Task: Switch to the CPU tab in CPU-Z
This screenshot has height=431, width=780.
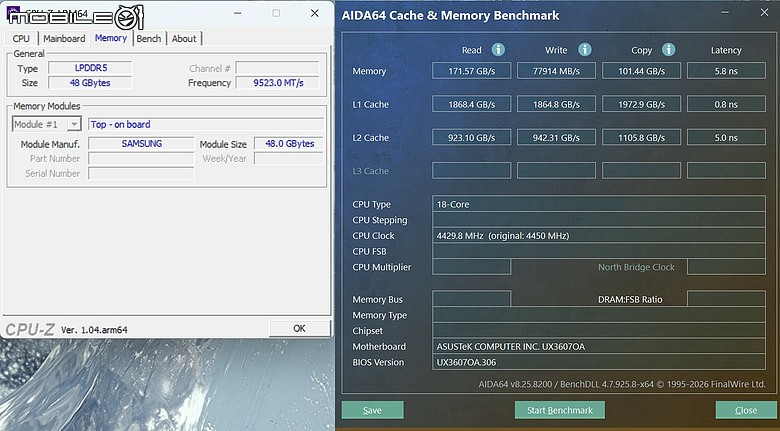Action: pyautogui.click(x=21, y=38)
